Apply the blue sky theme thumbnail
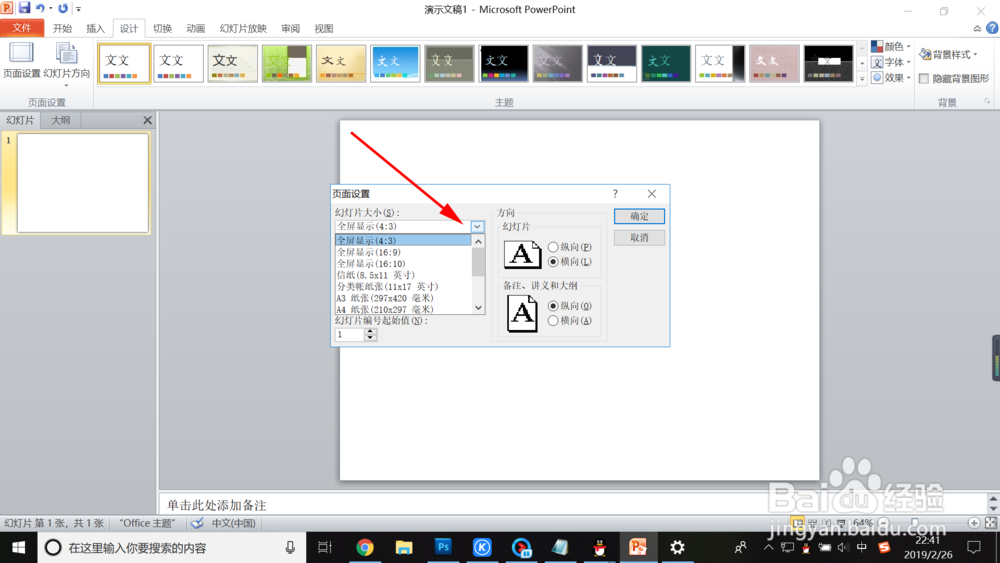This screenshot has width=1000, height=563. [395, 63]
